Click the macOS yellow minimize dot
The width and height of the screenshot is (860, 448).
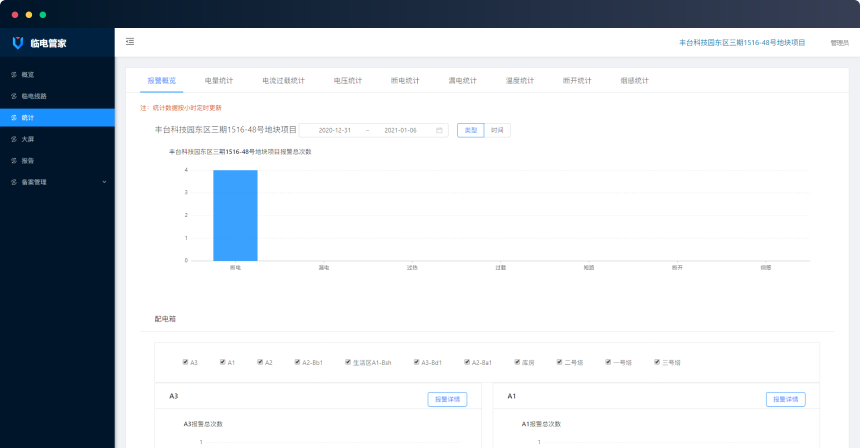pos(29,15)
